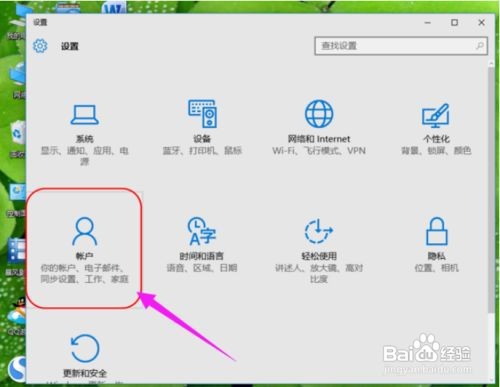Click the 设备 label text
The height and width of the screenshot is (387, 500).
pos(202,139)
